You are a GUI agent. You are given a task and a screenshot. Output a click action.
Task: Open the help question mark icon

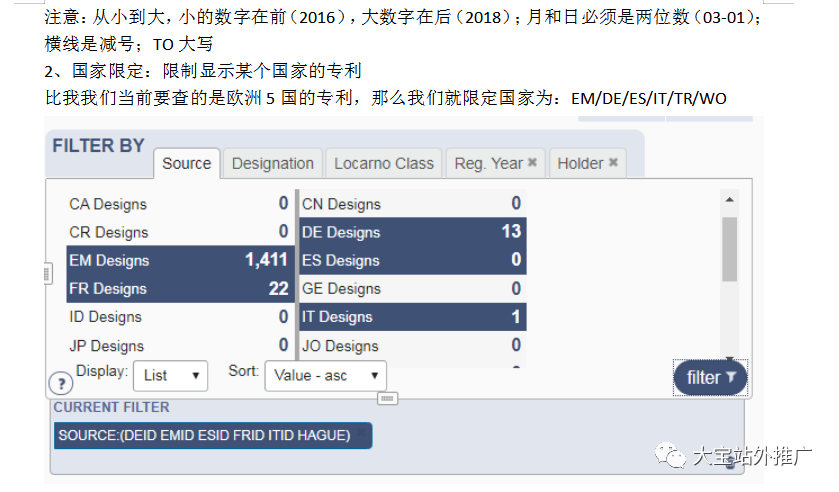[x=60, y=383]
